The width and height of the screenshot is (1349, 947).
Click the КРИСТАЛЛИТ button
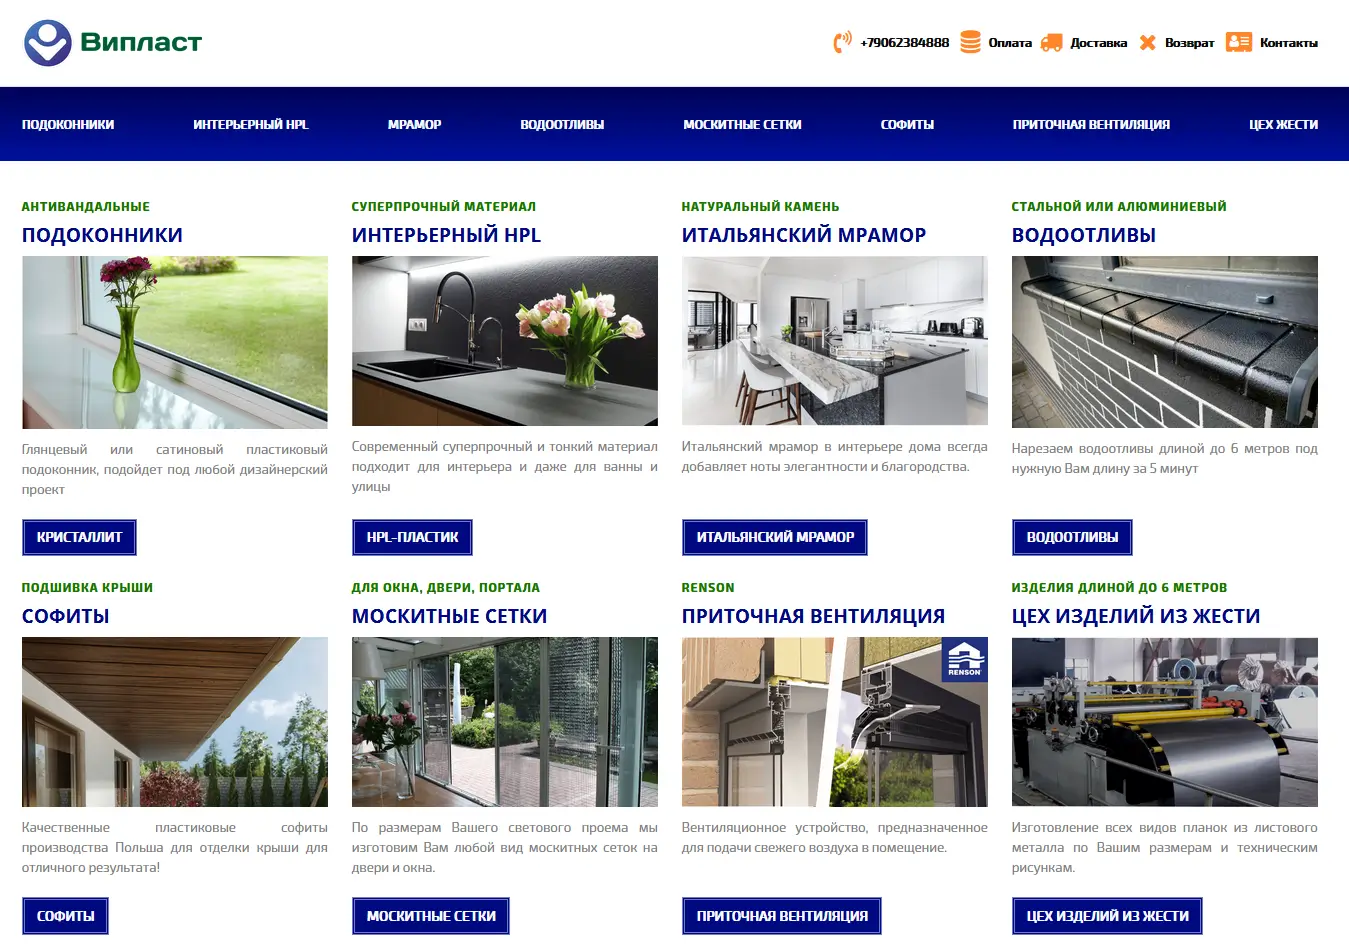pos(79,537)
